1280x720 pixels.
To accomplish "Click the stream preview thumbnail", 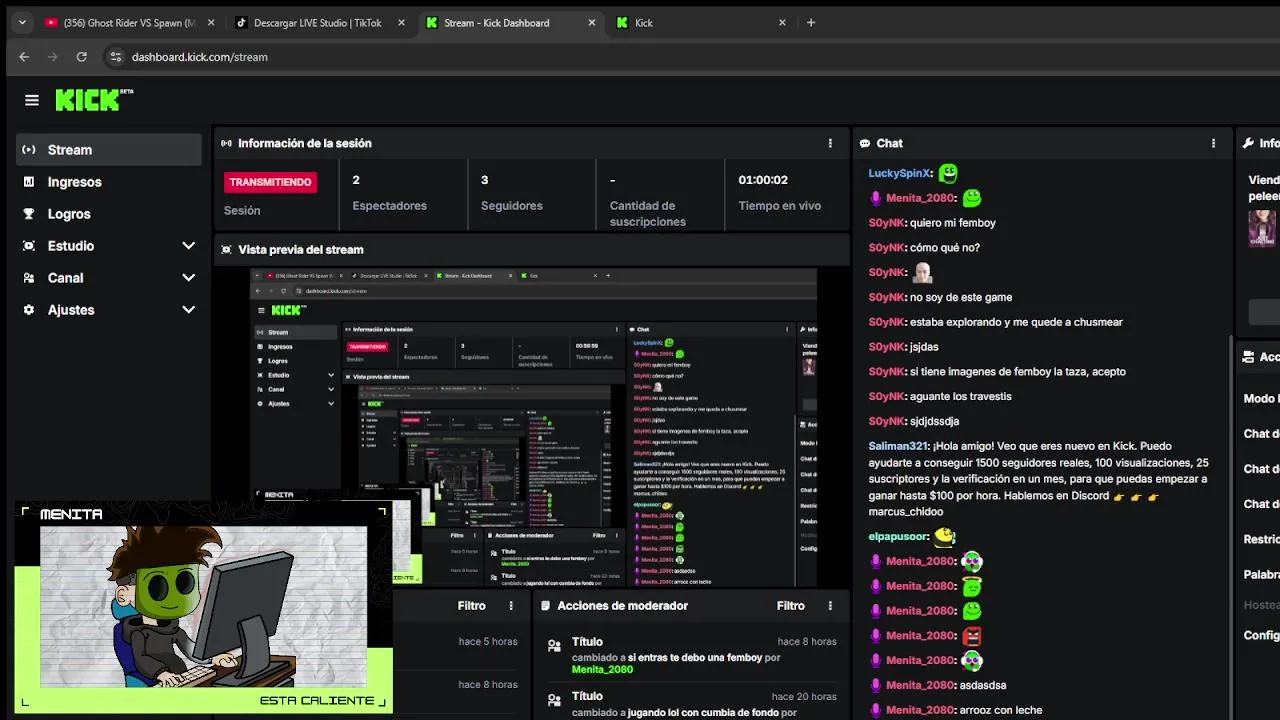I will [x=533, y=428].
